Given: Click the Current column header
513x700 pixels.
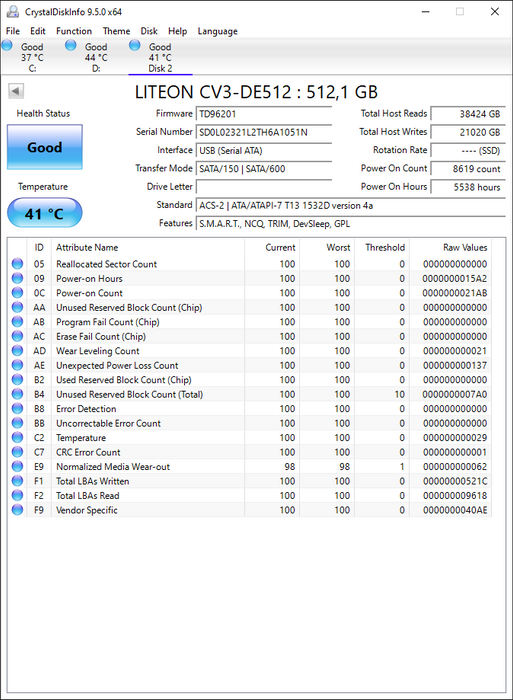Looking at the screenshot, I should tap(272, 247).
